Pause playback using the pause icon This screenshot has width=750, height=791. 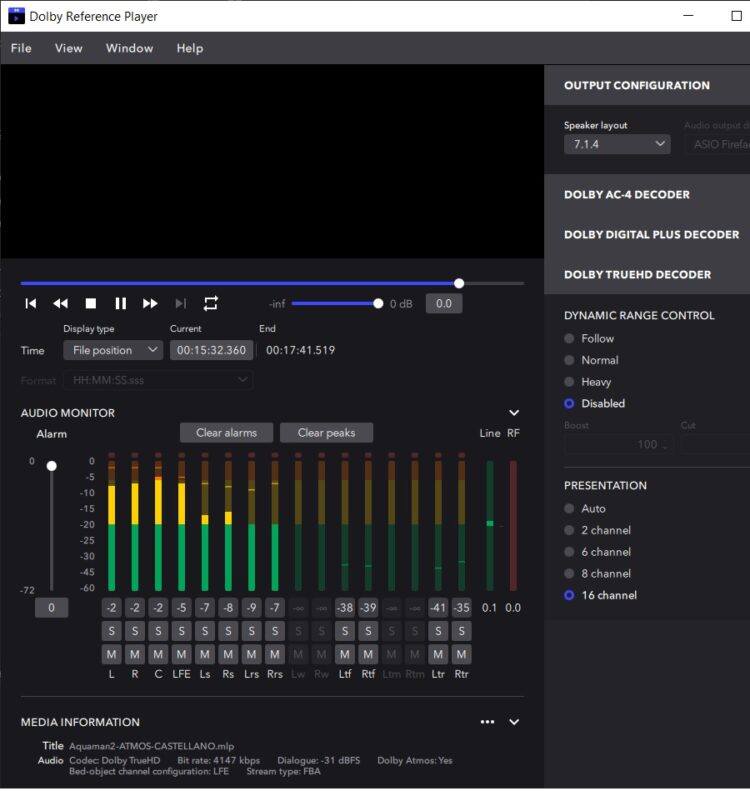point(120,303)
